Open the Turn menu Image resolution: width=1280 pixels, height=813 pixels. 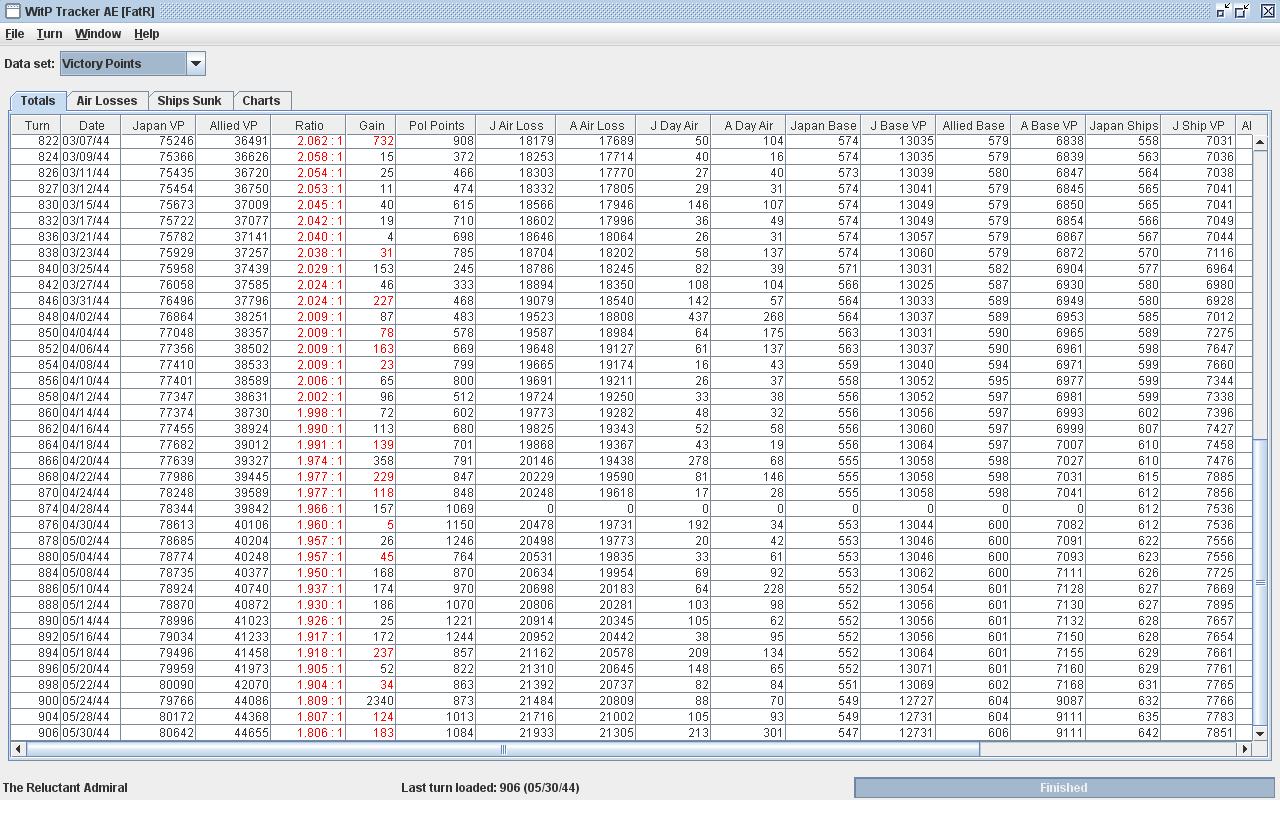point(49,34)
